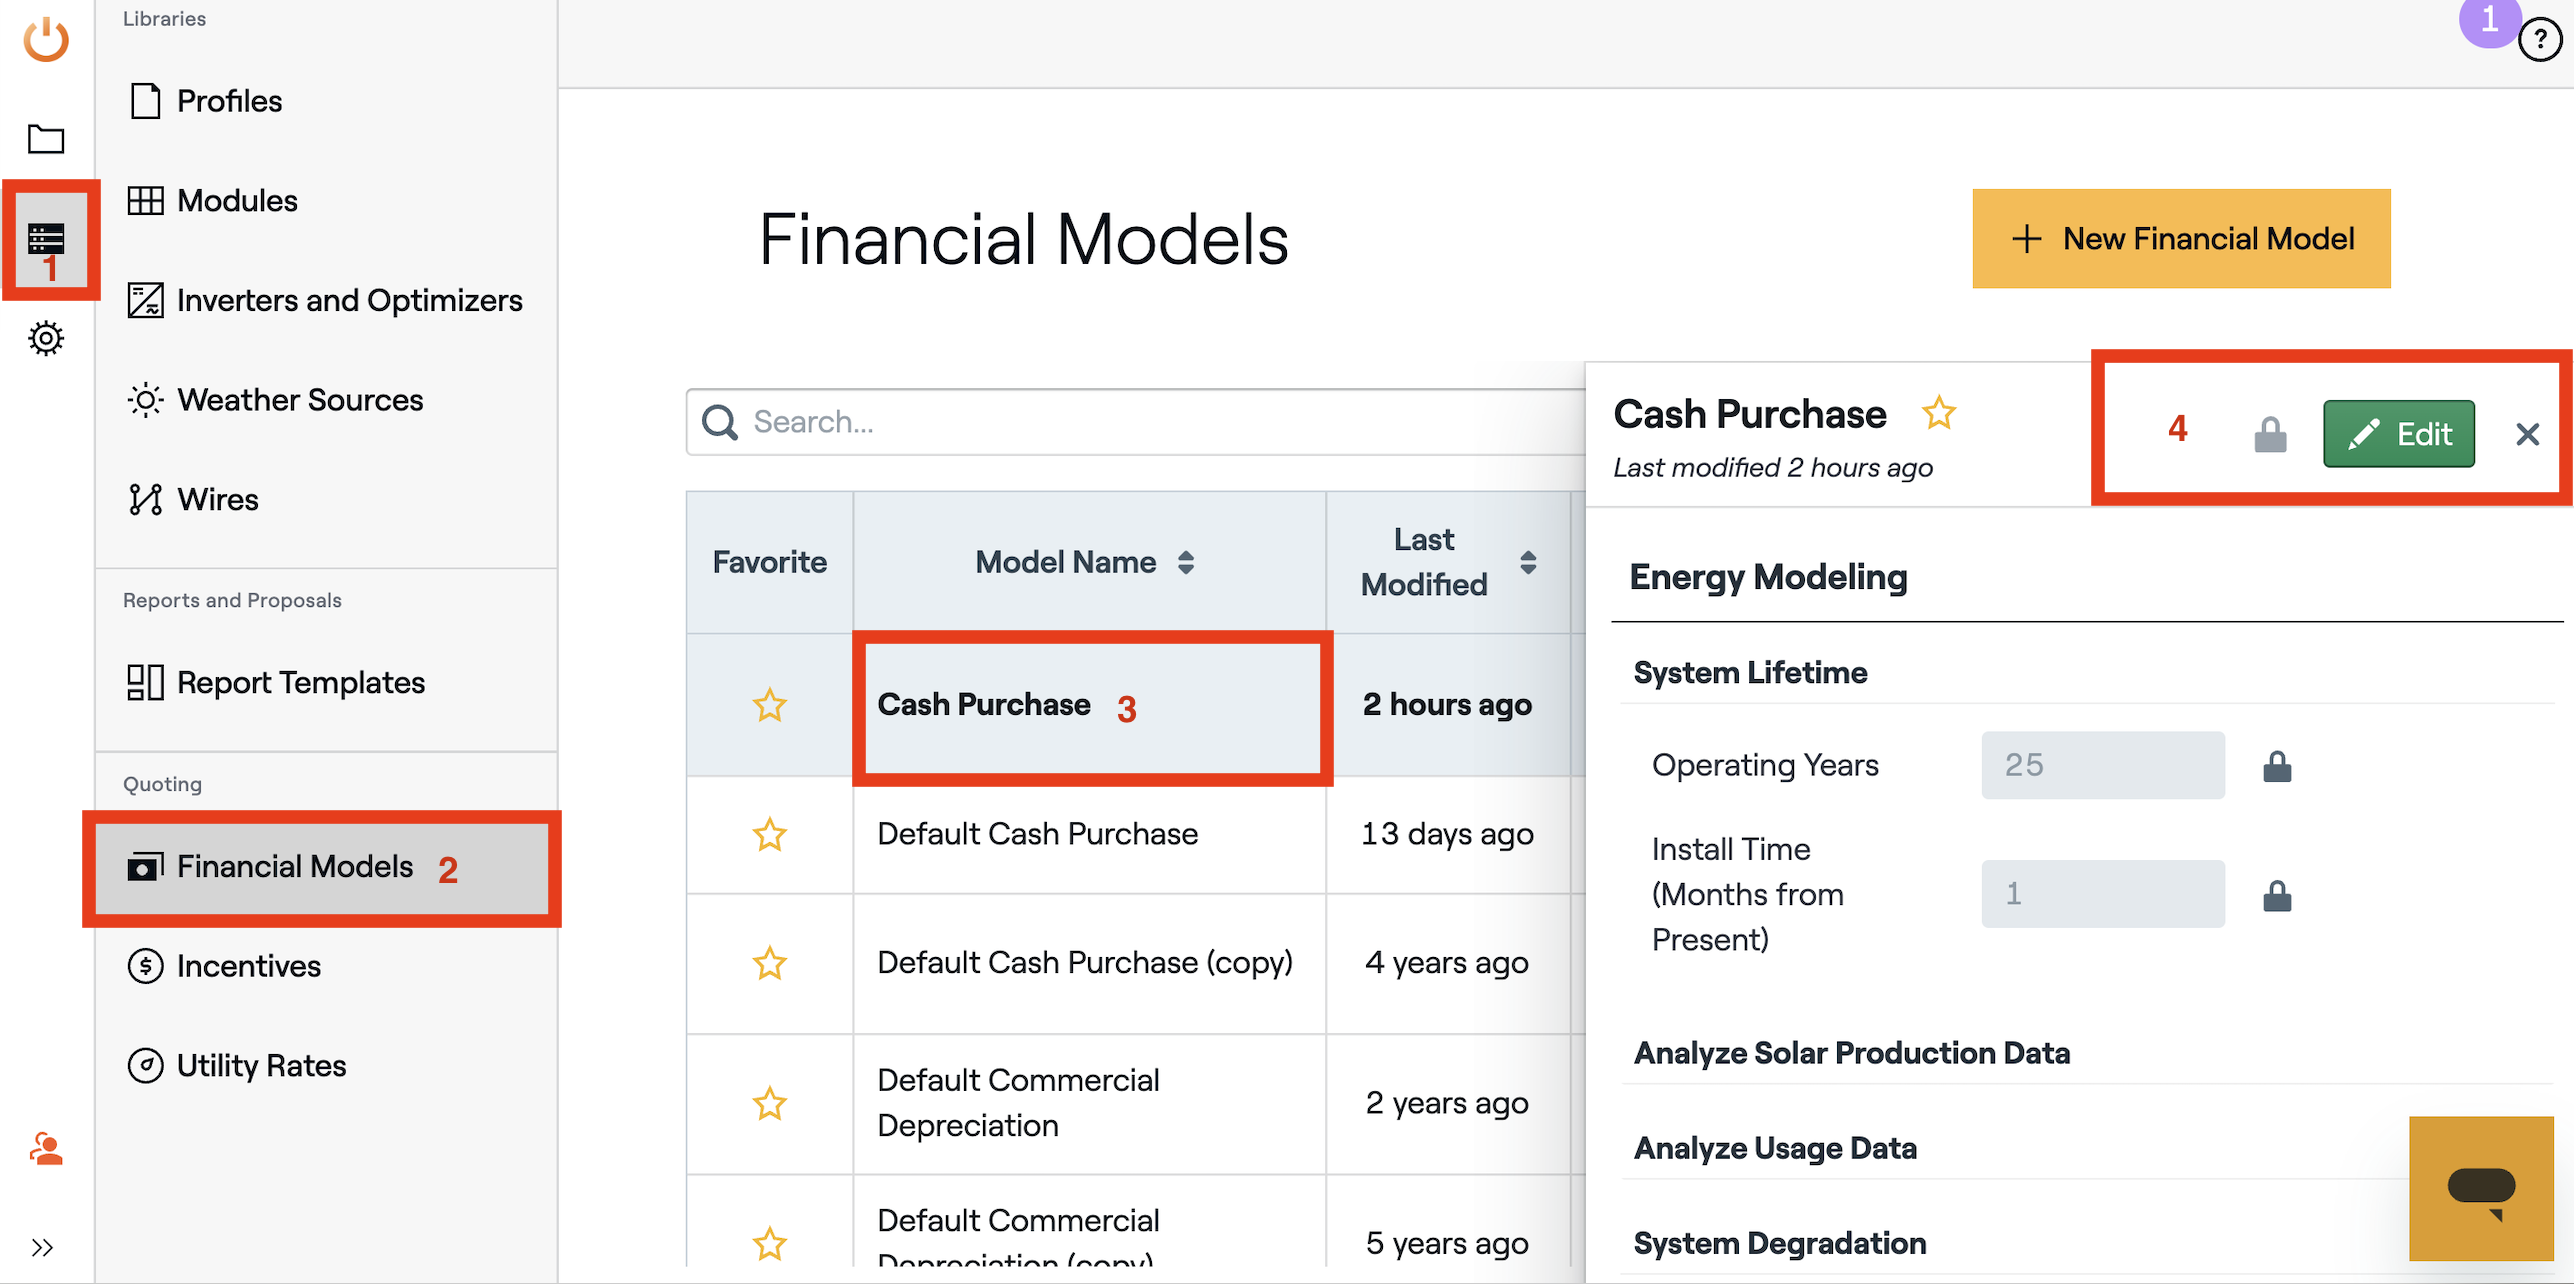This screenshot has width=2574, height=1284.
Task: Go to Utility Rates menu item
Action: click(261, 1066)
